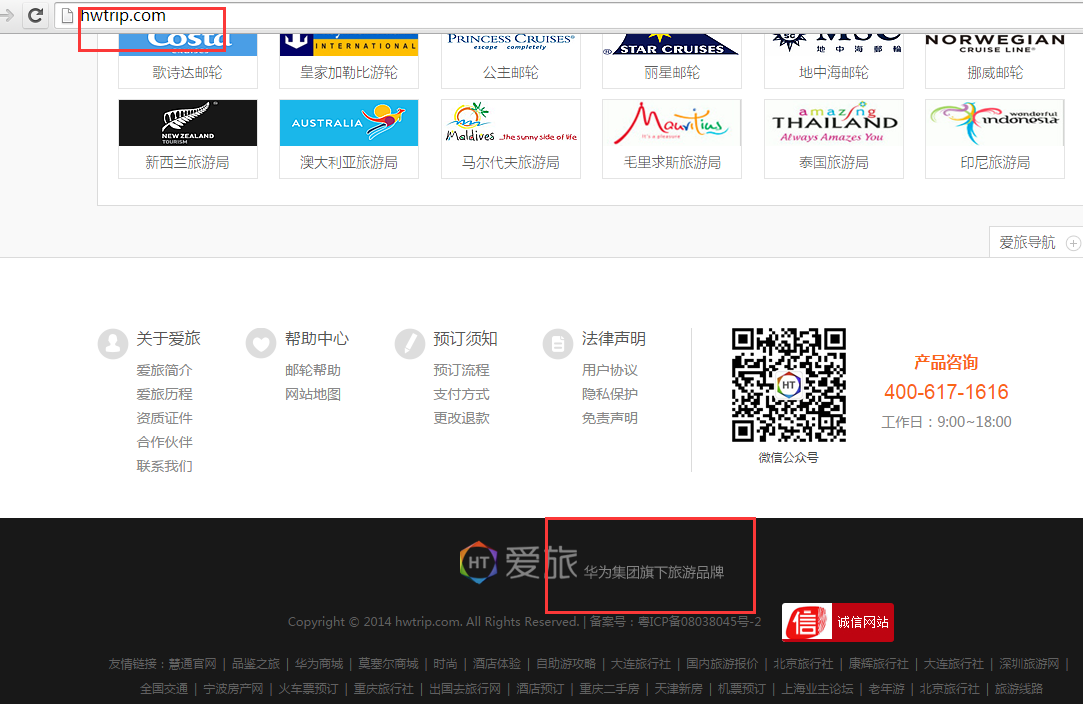Screen dimensions: 1083x704
Task: Open the 慧通官网 friendly link
Action: click(193, 664)
